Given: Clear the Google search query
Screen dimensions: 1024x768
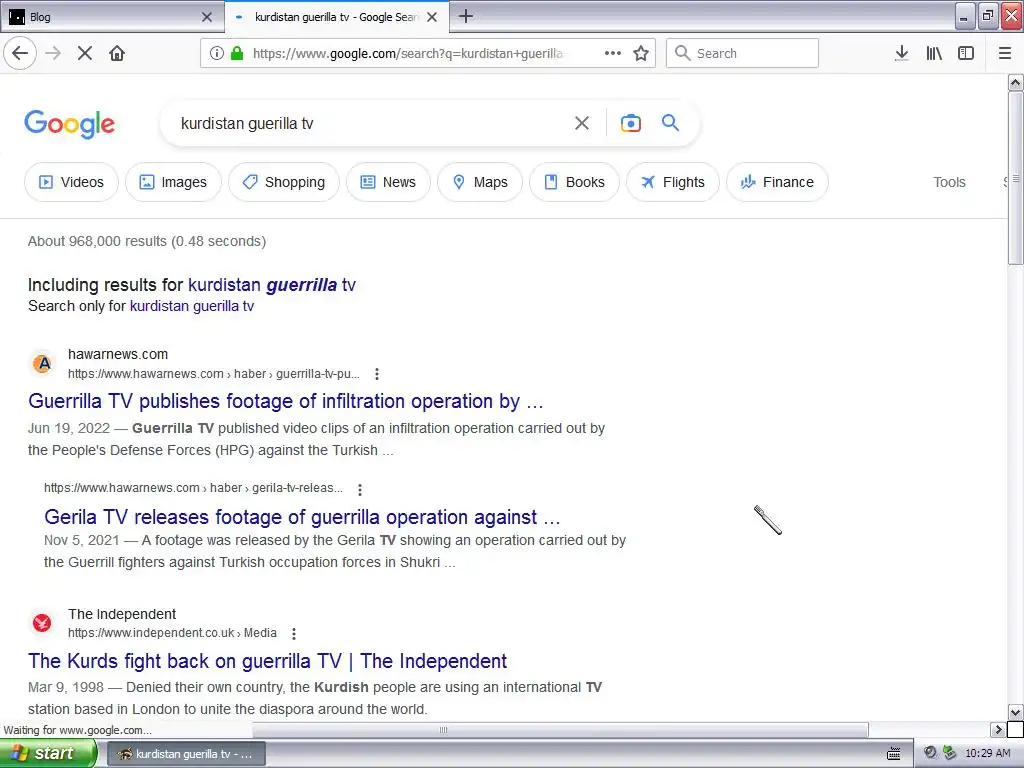Looking at the screenshot, I should 582,123.
